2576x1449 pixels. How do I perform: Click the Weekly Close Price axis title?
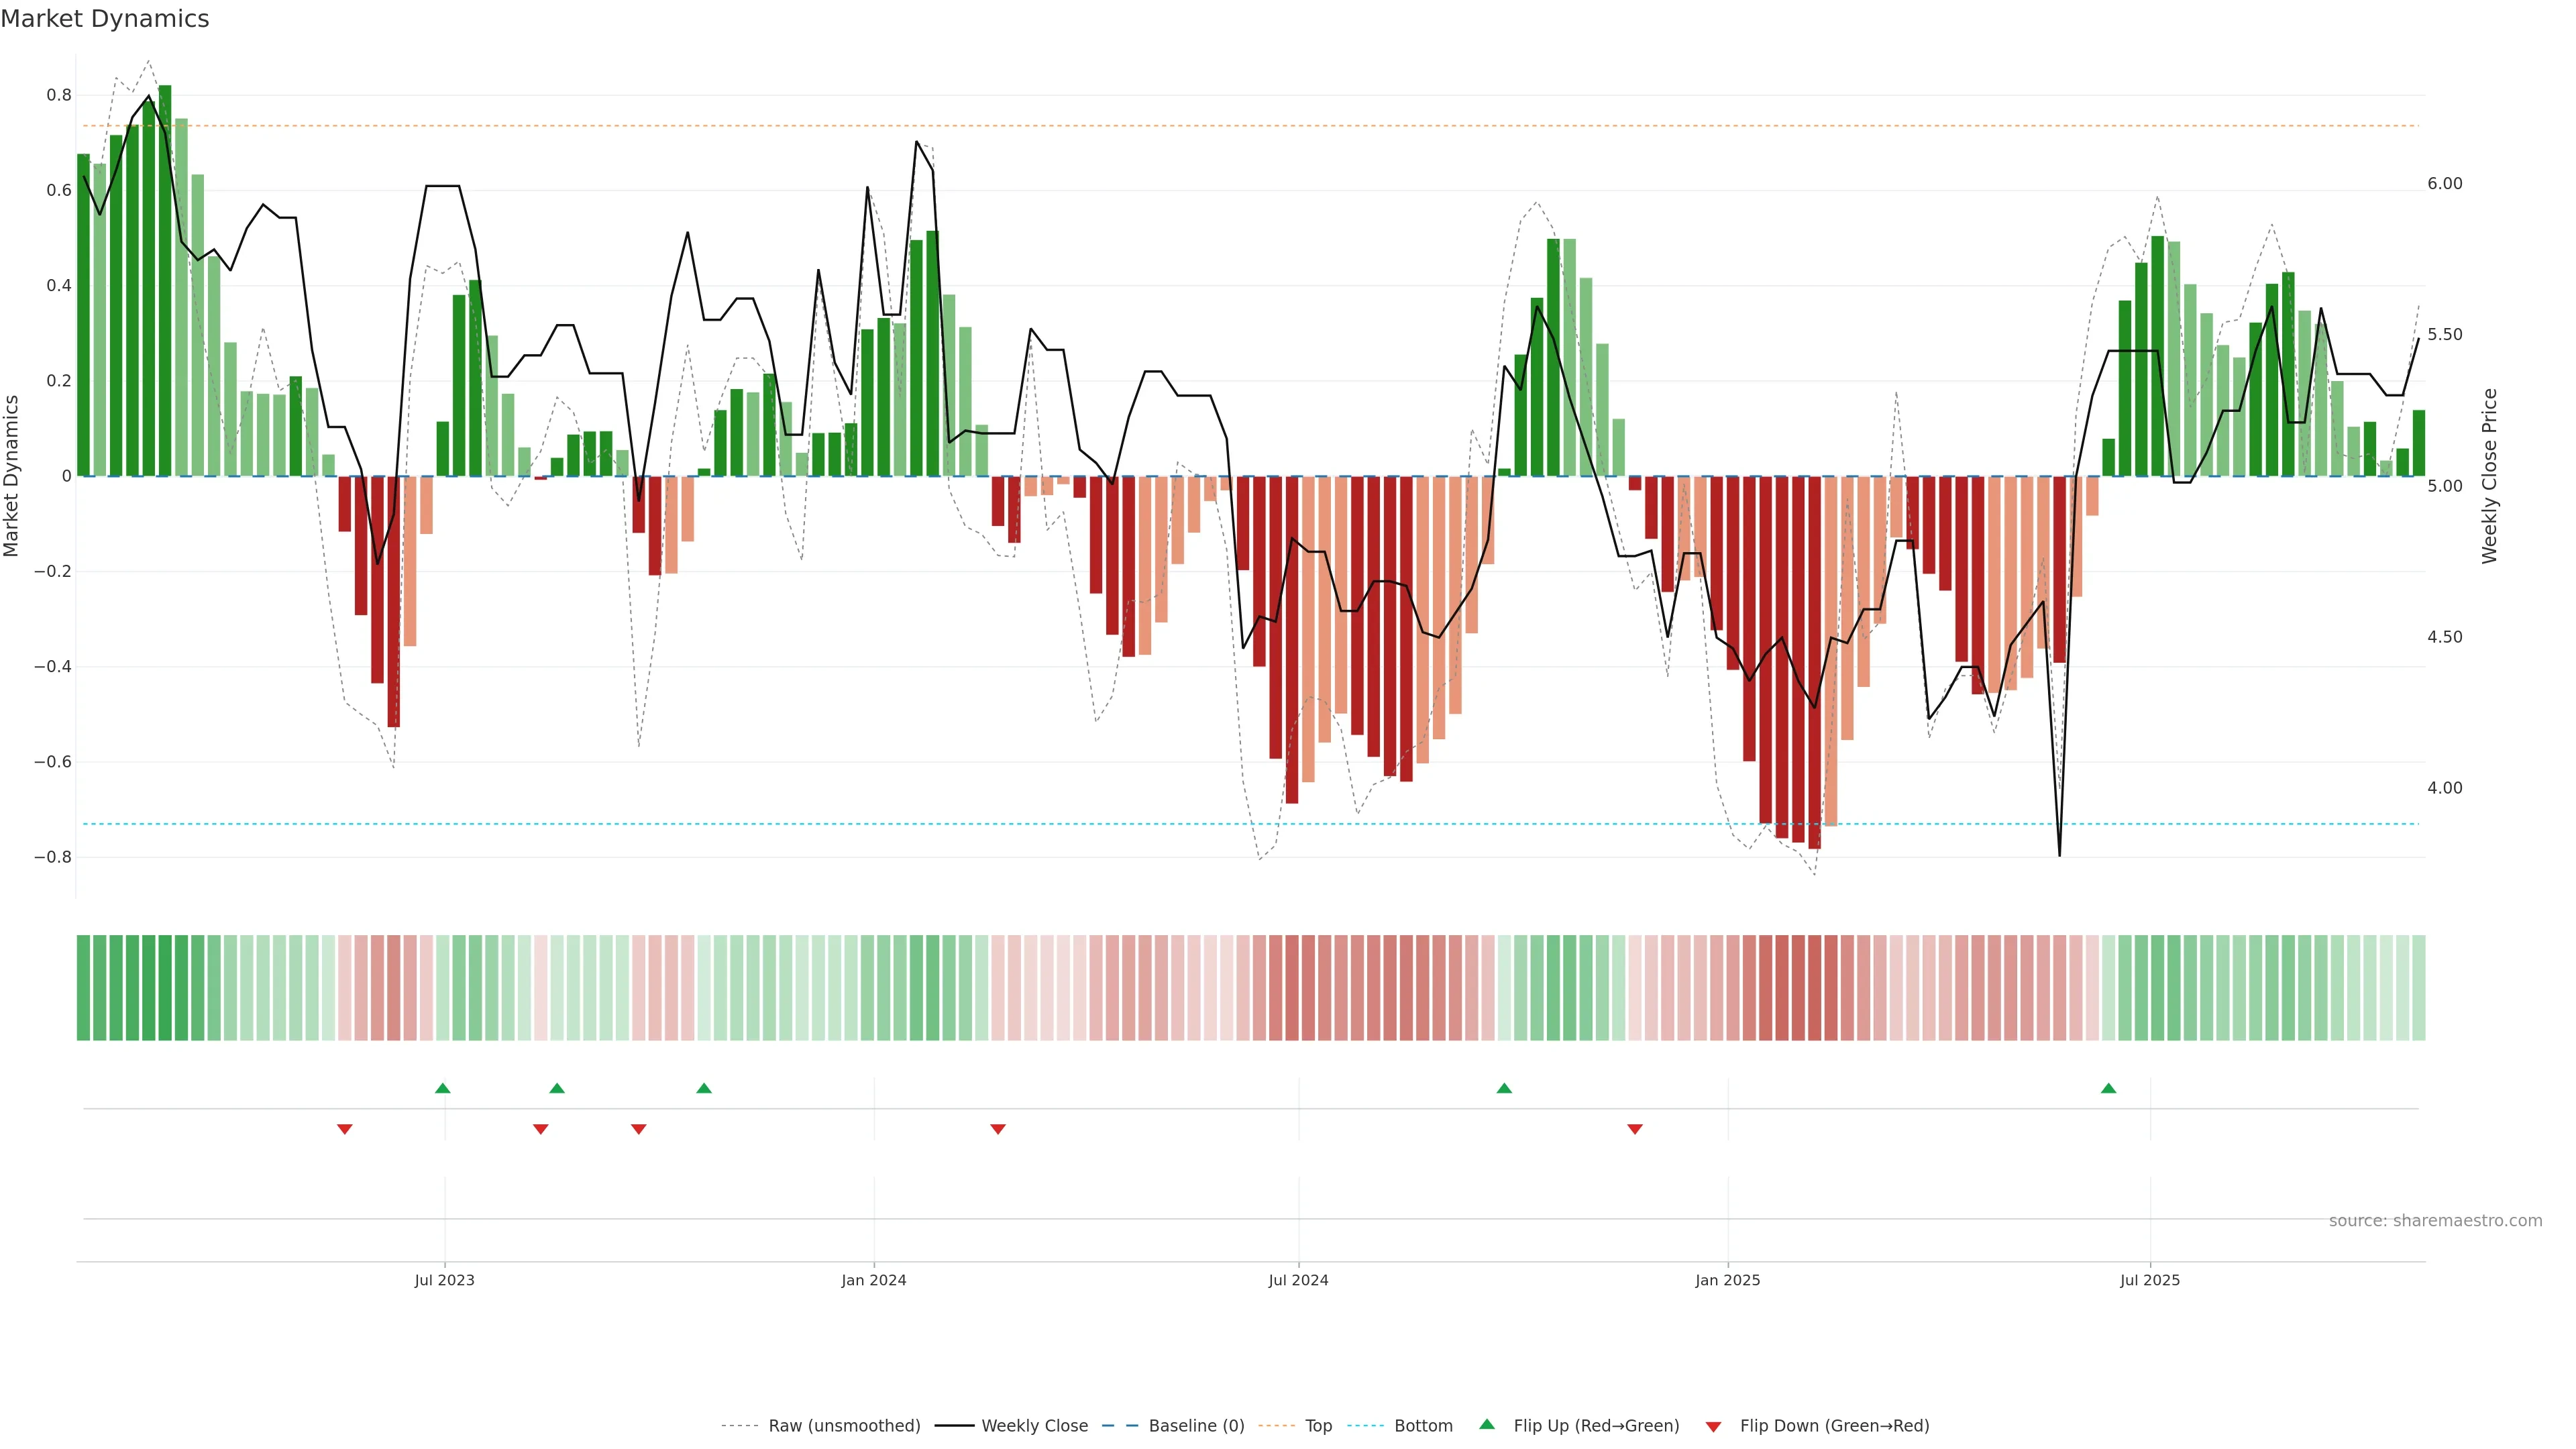click(2489, 476)
